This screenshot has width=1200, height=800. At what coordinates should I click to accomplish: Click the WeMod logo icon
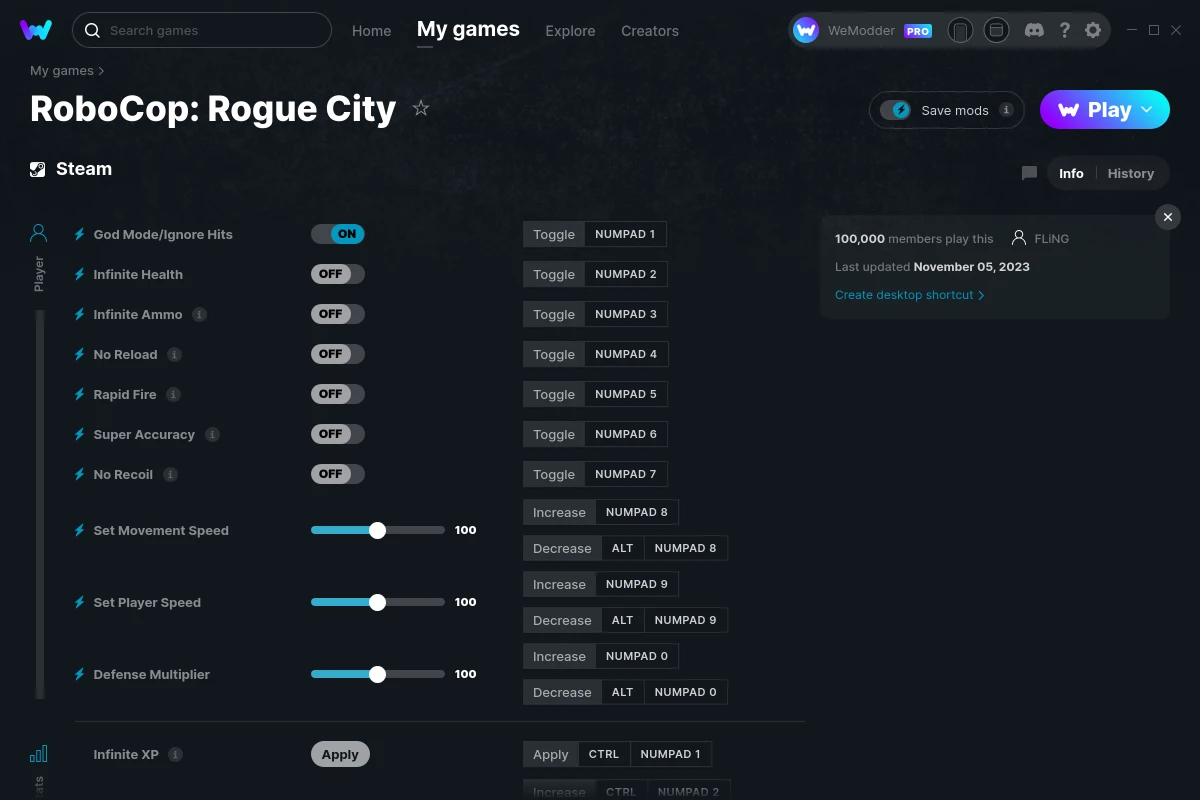[36, 30]
